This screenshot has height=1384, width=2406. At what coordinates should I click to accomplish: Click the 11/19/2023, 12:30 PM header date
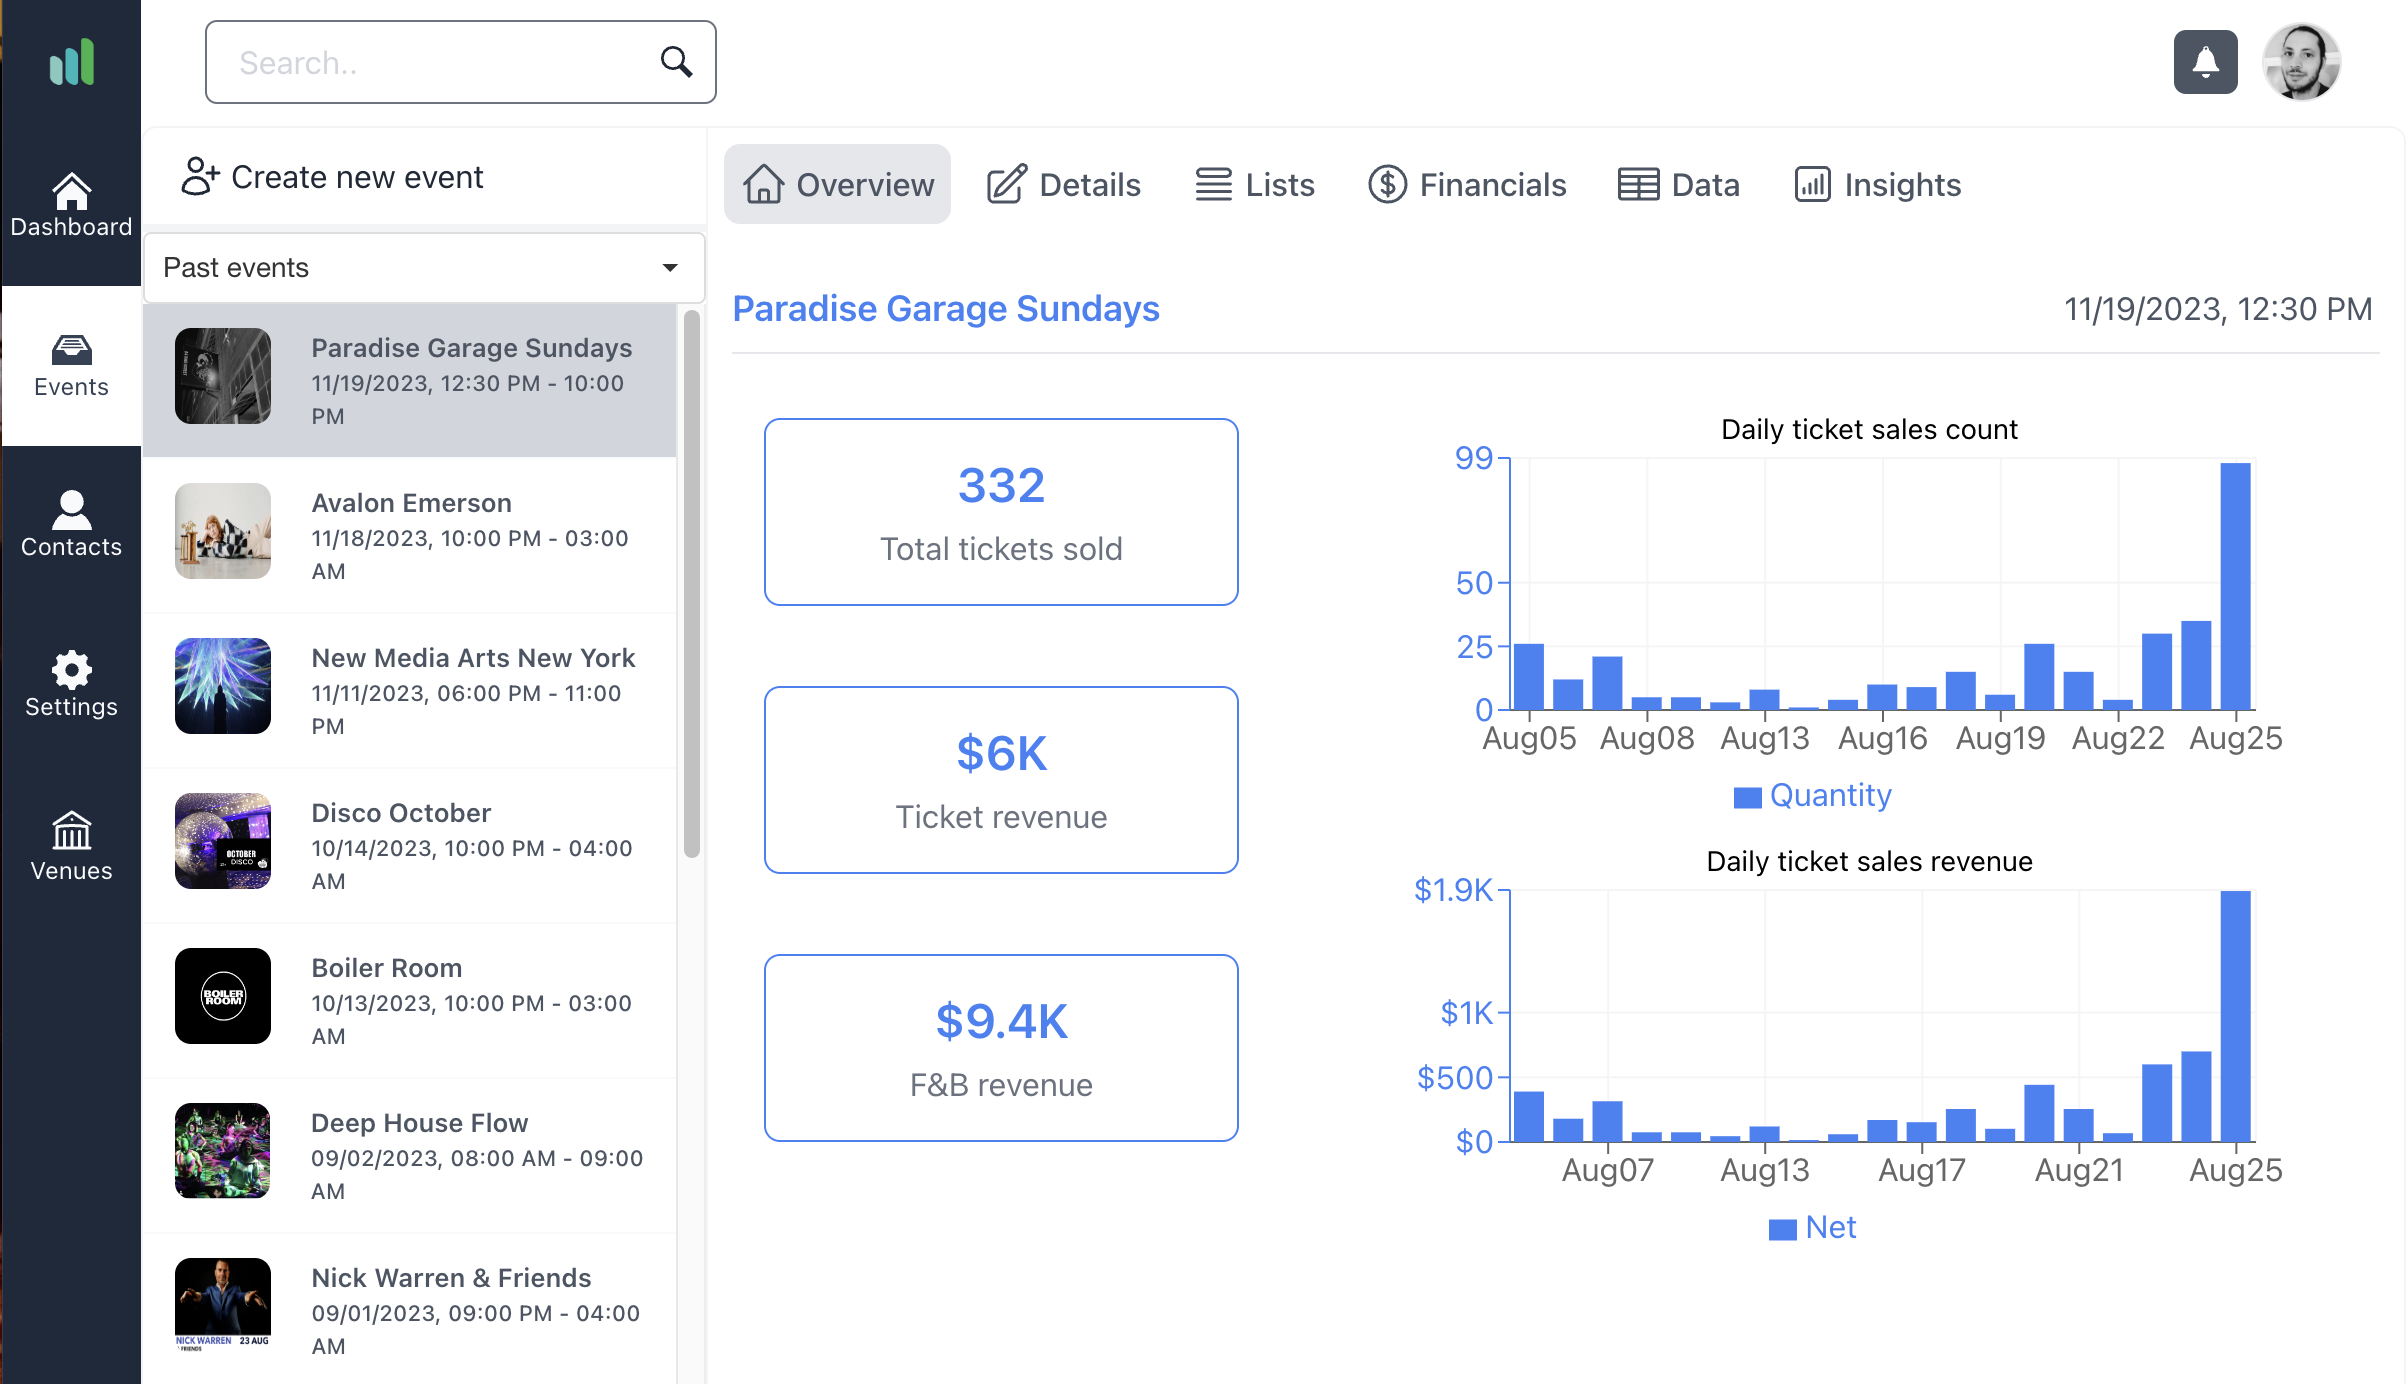[2218, 309]
